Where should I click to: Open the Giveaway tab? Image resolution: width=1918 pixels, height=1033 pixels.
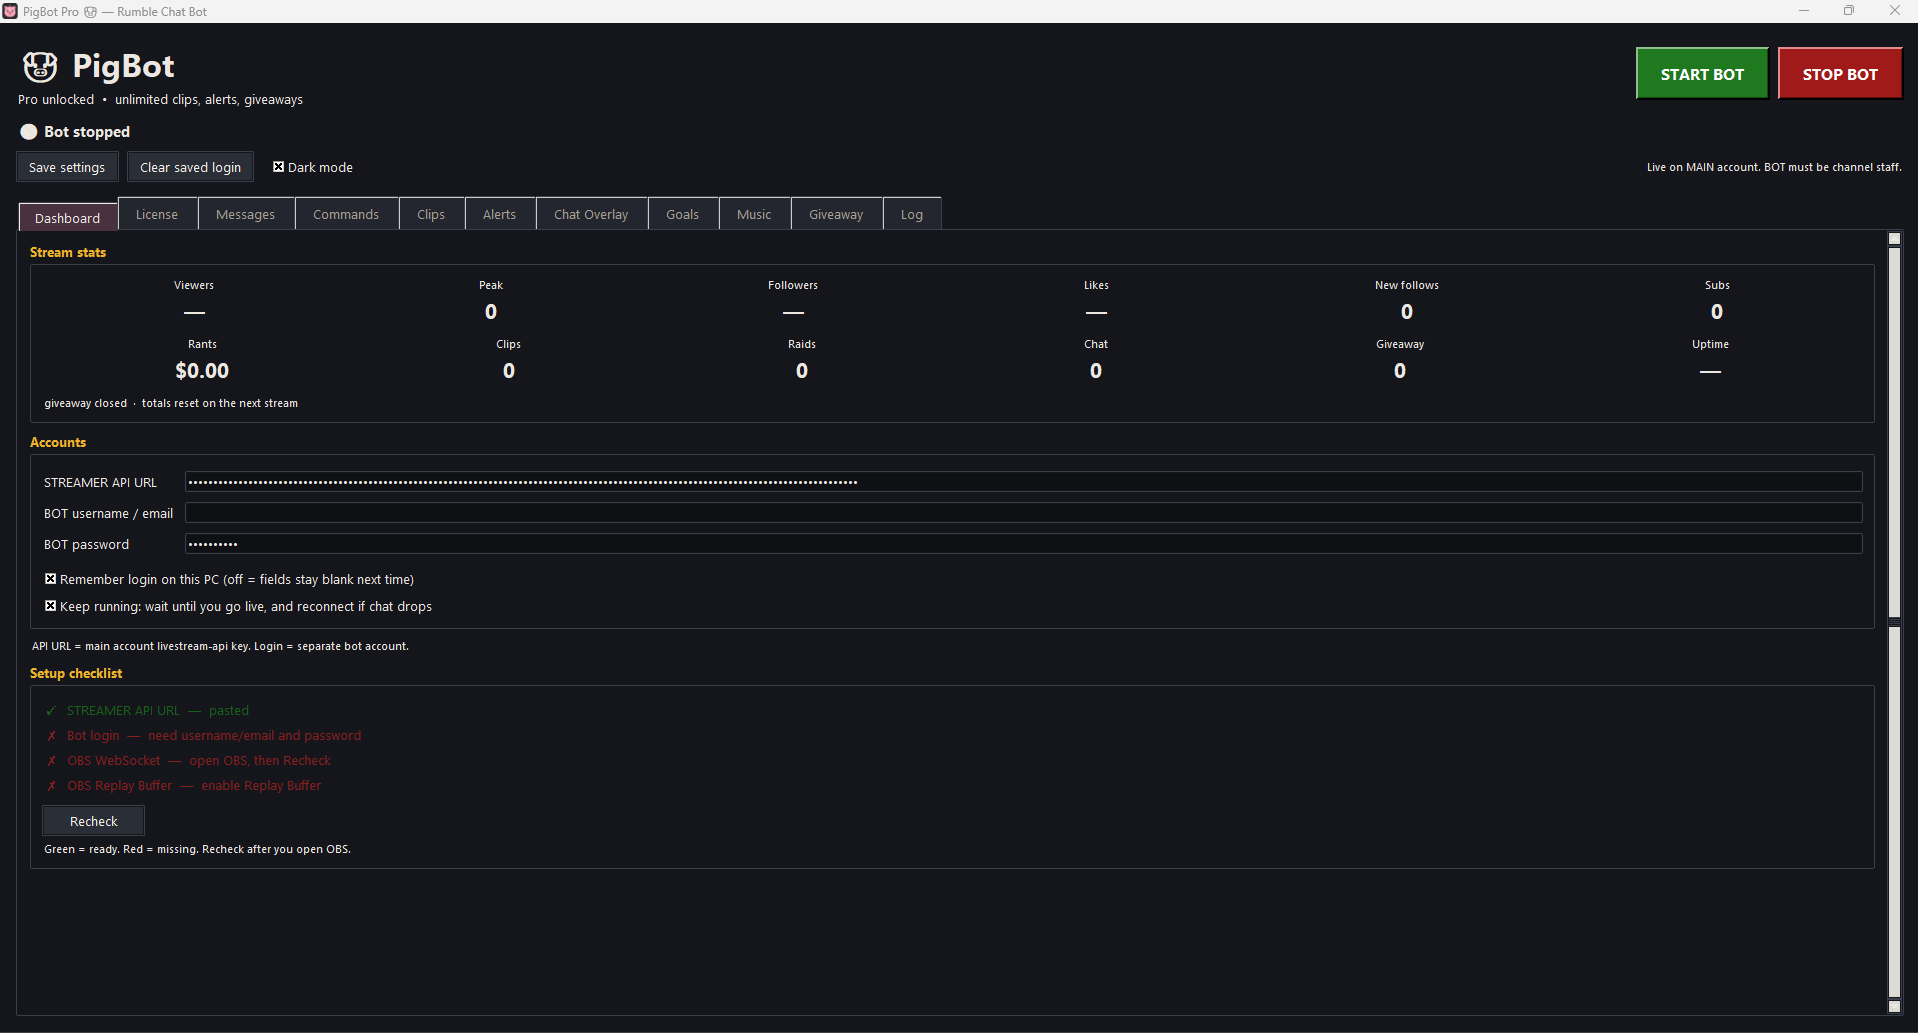click(x=836, y=214)
